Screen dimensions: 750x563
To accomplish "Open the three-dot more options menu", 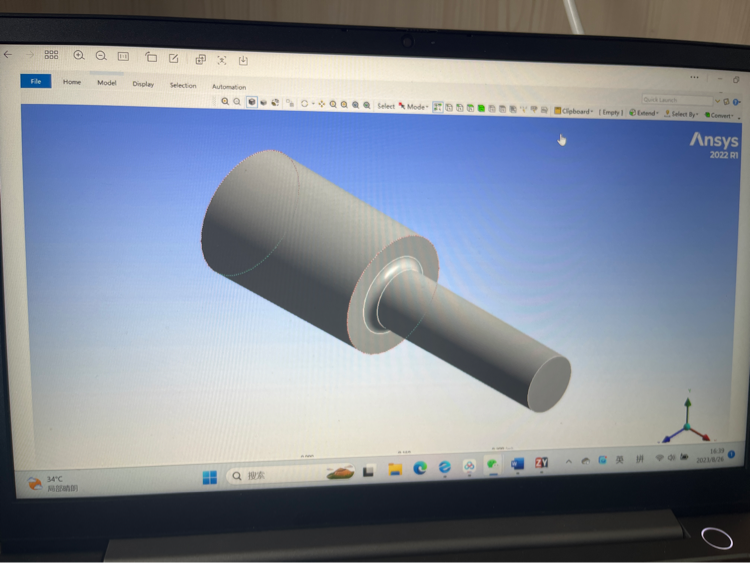I will click(694, 77).
